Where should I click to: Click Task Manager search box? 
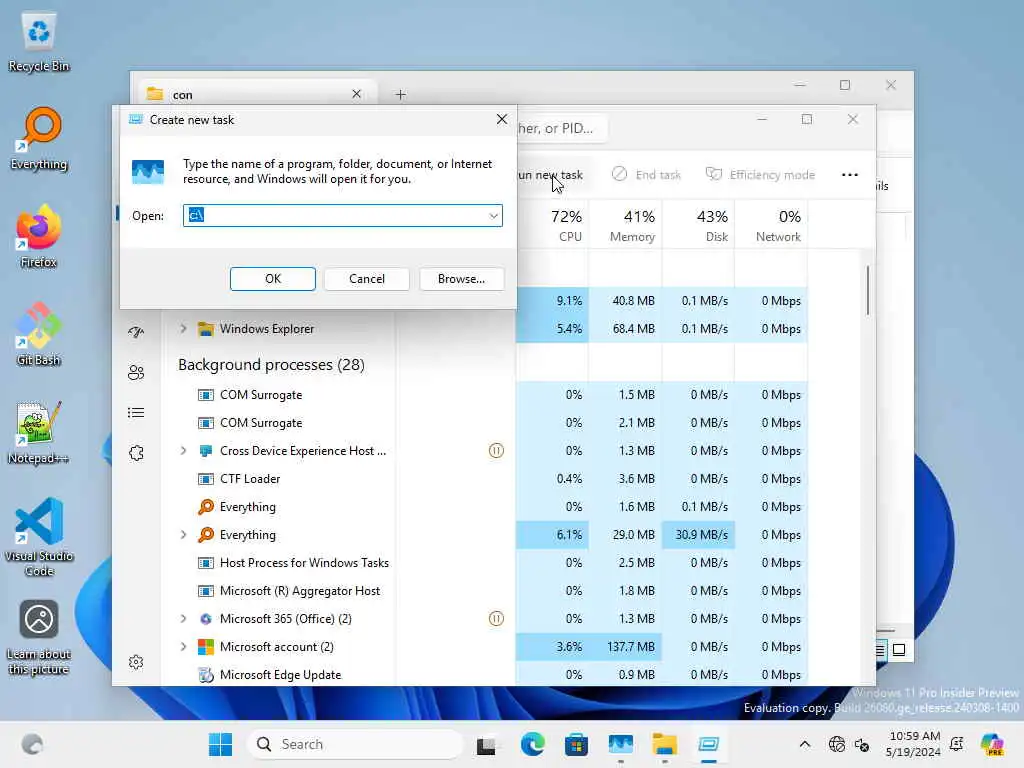pyautogui.click(x=563, y=128)
